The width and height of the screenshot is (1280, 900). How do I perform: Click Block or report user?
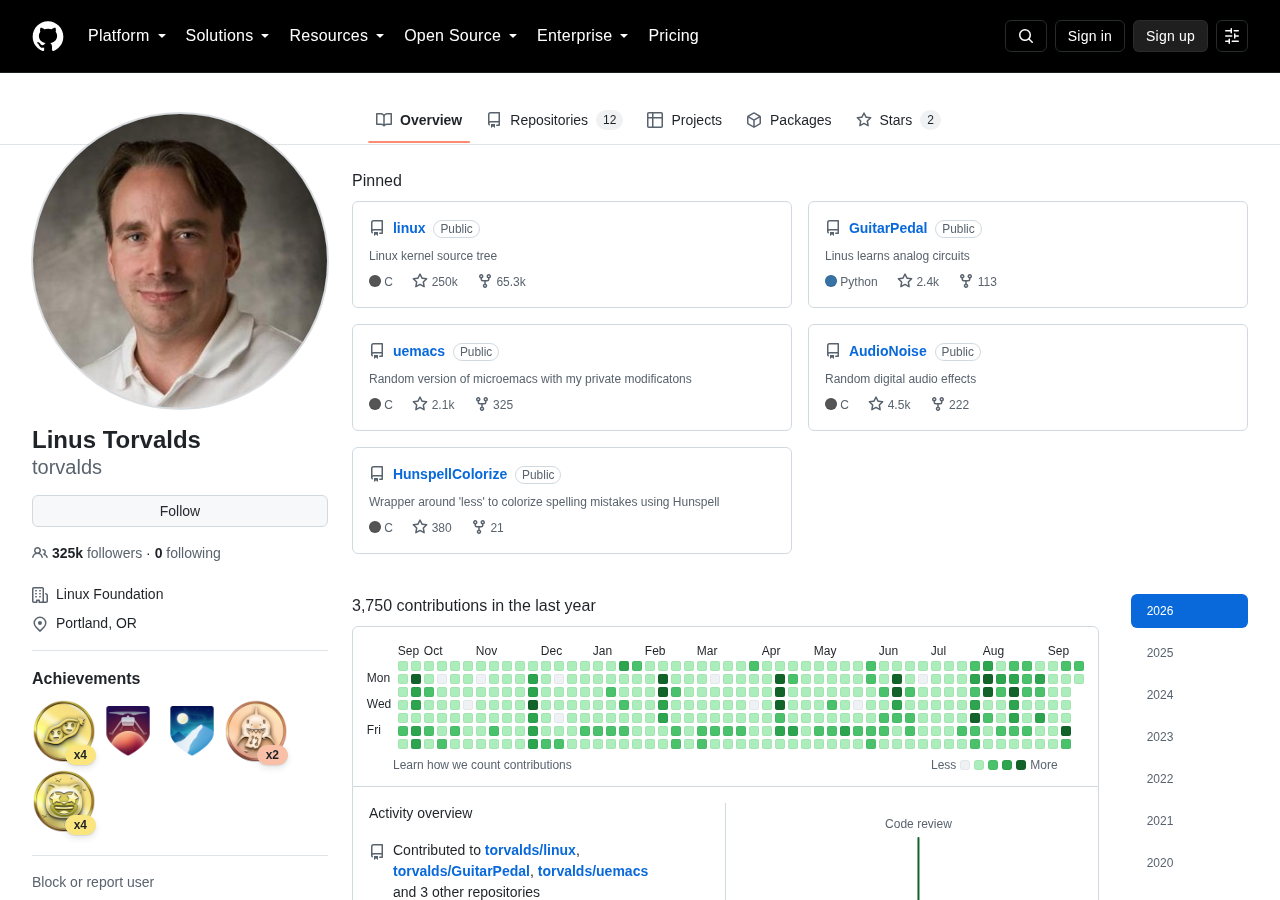tap(93, 882)
